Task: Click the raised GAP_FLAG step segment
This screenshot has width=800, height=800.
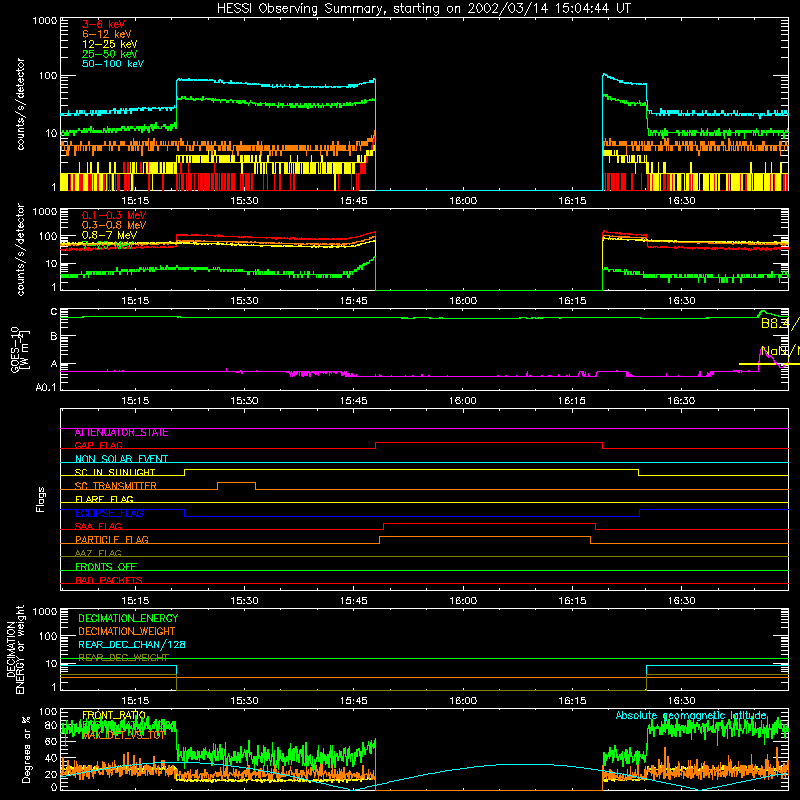Action: click(x=489, y=443)
